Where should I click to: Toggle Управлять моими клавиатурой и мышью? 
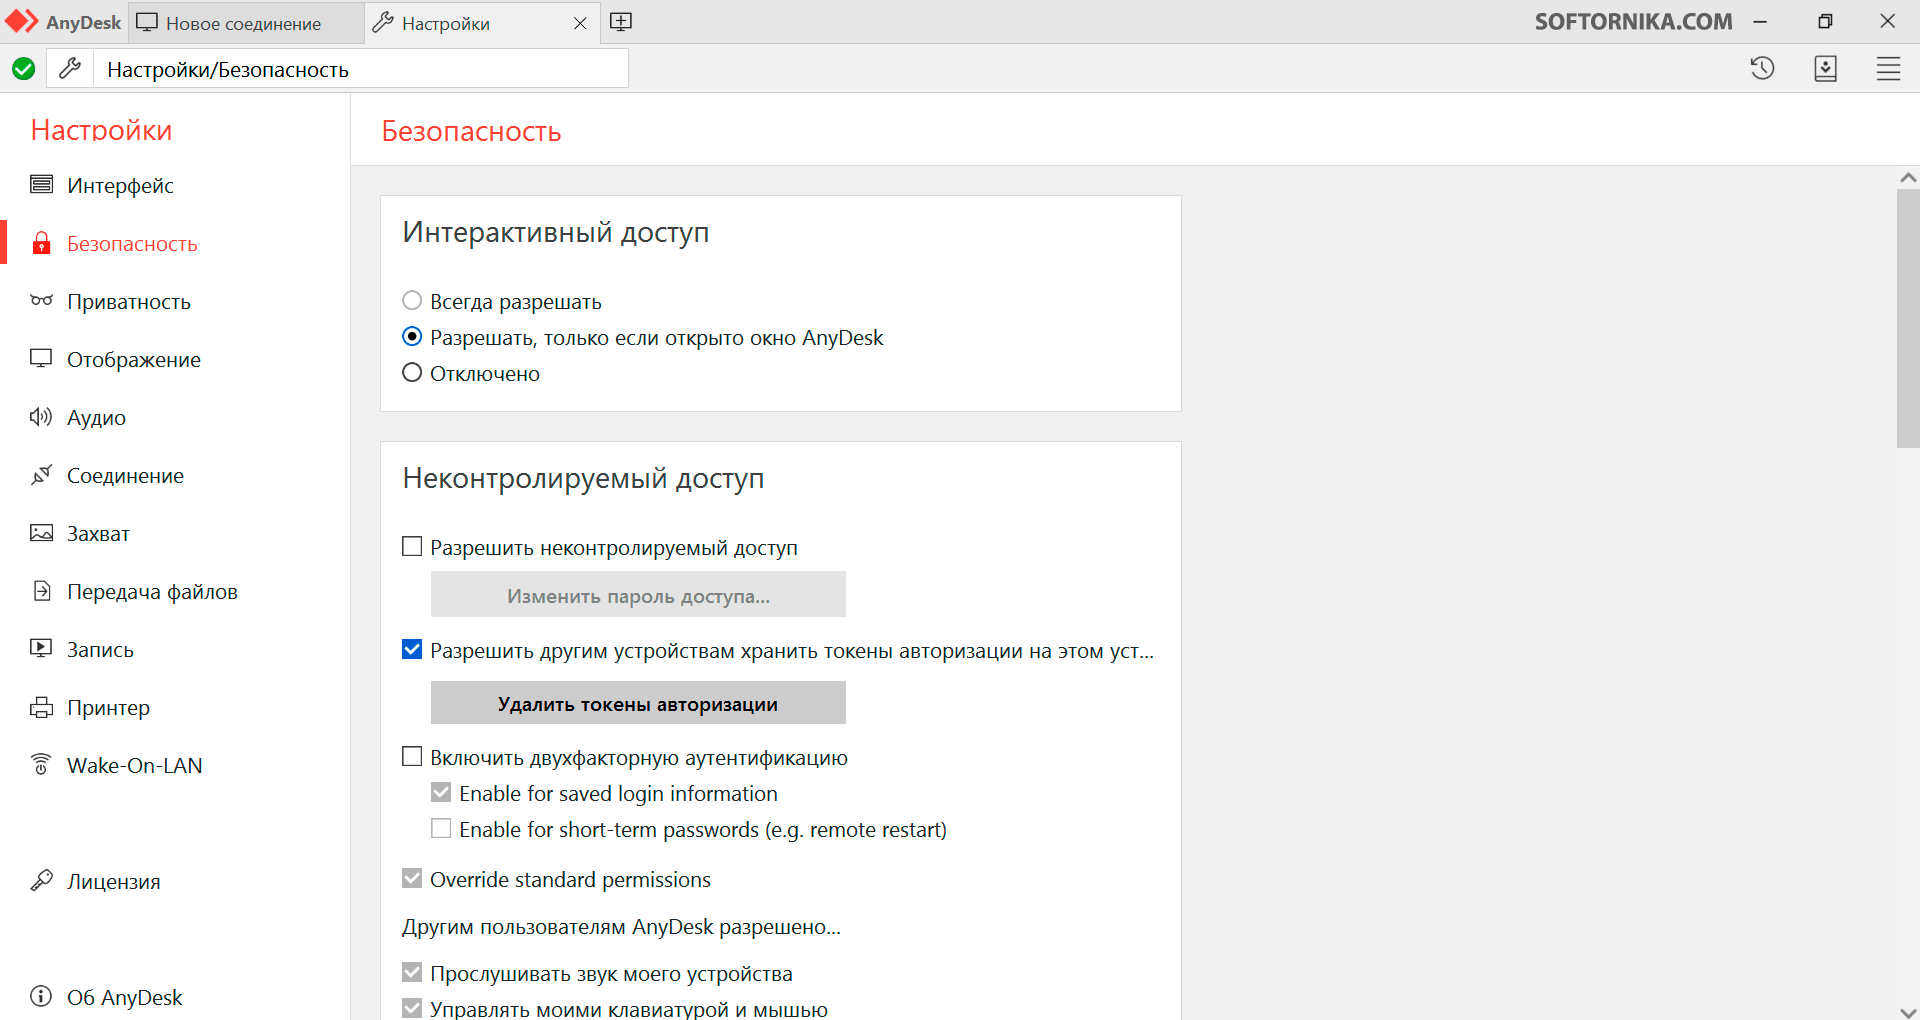412,1008
